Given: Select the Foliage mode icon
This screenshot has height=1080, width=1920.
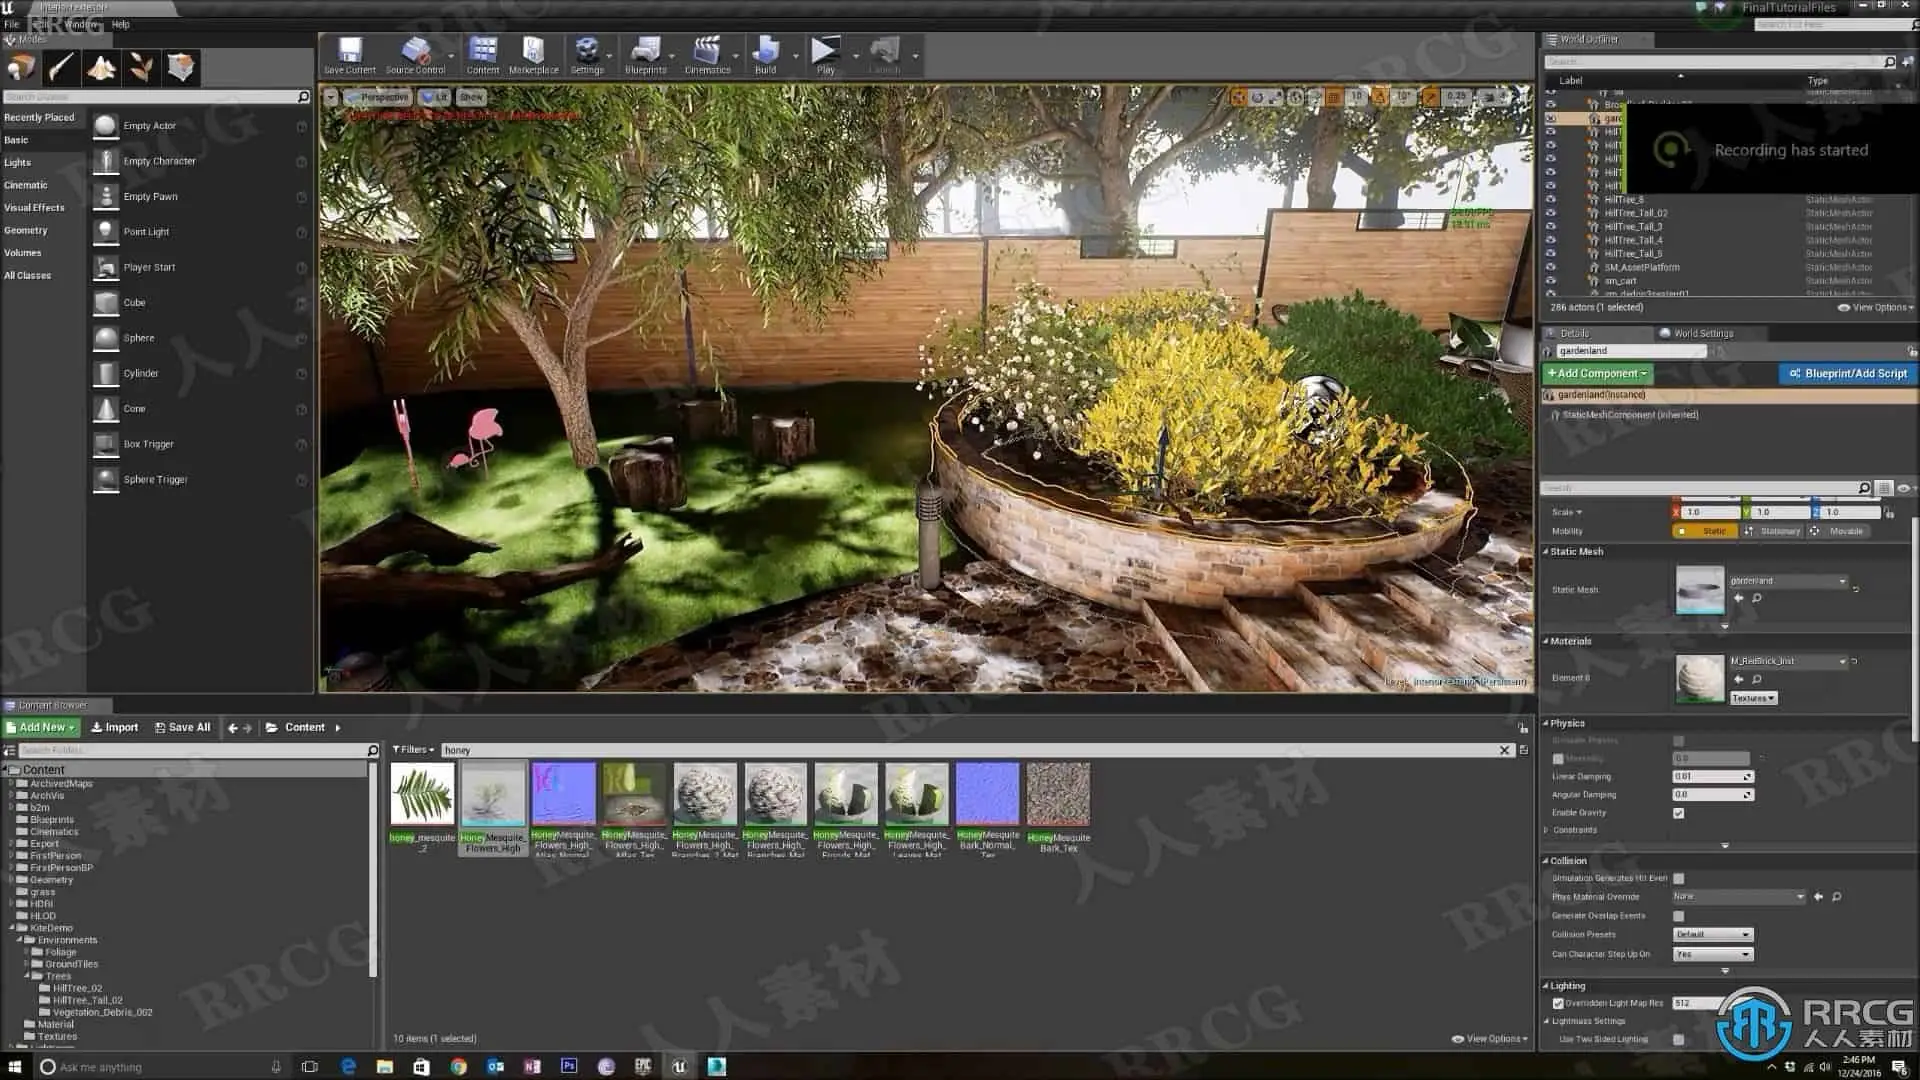Looking at the screenshot, I should pos(141,68).
